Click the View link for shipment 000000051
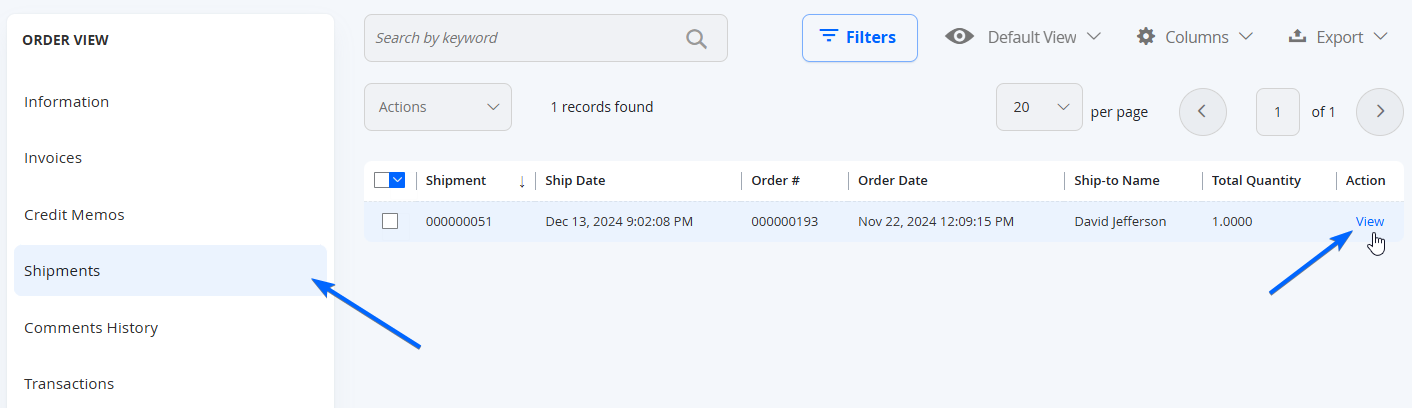The image size is (1412, 408). pyautogui.click(x=1369, y=221)
